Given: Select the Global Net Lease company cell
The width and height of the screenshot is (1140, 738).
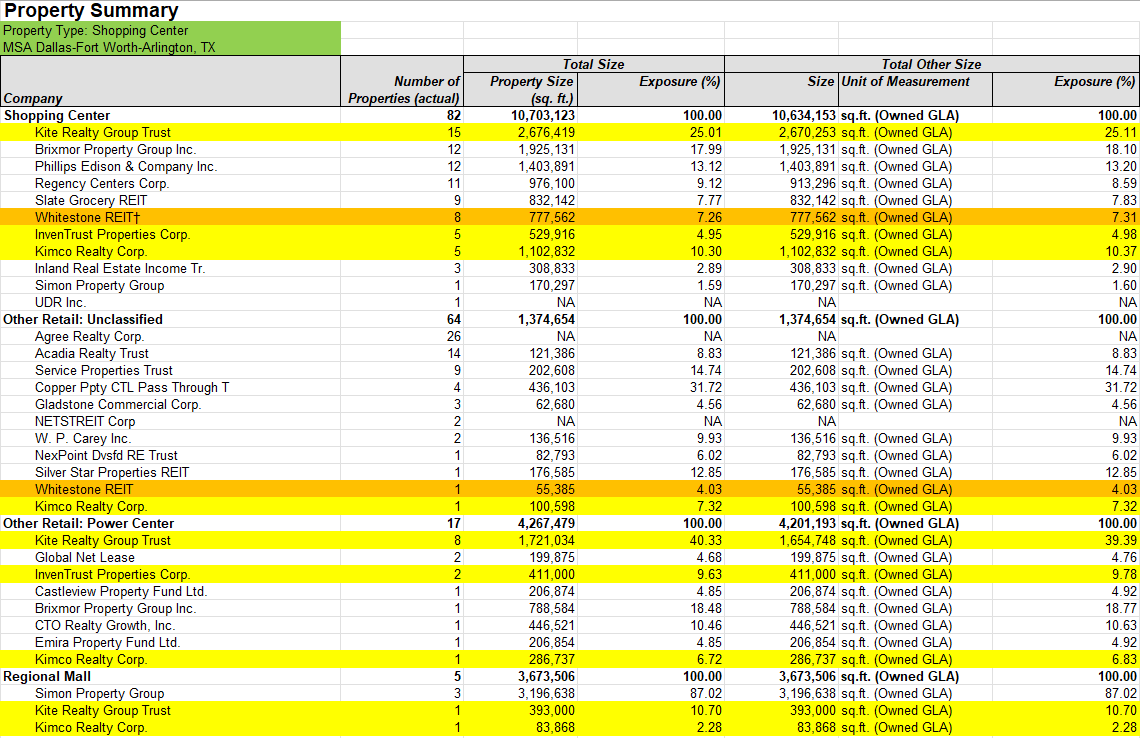Looking at the screenshot, I should click(85, 558).
